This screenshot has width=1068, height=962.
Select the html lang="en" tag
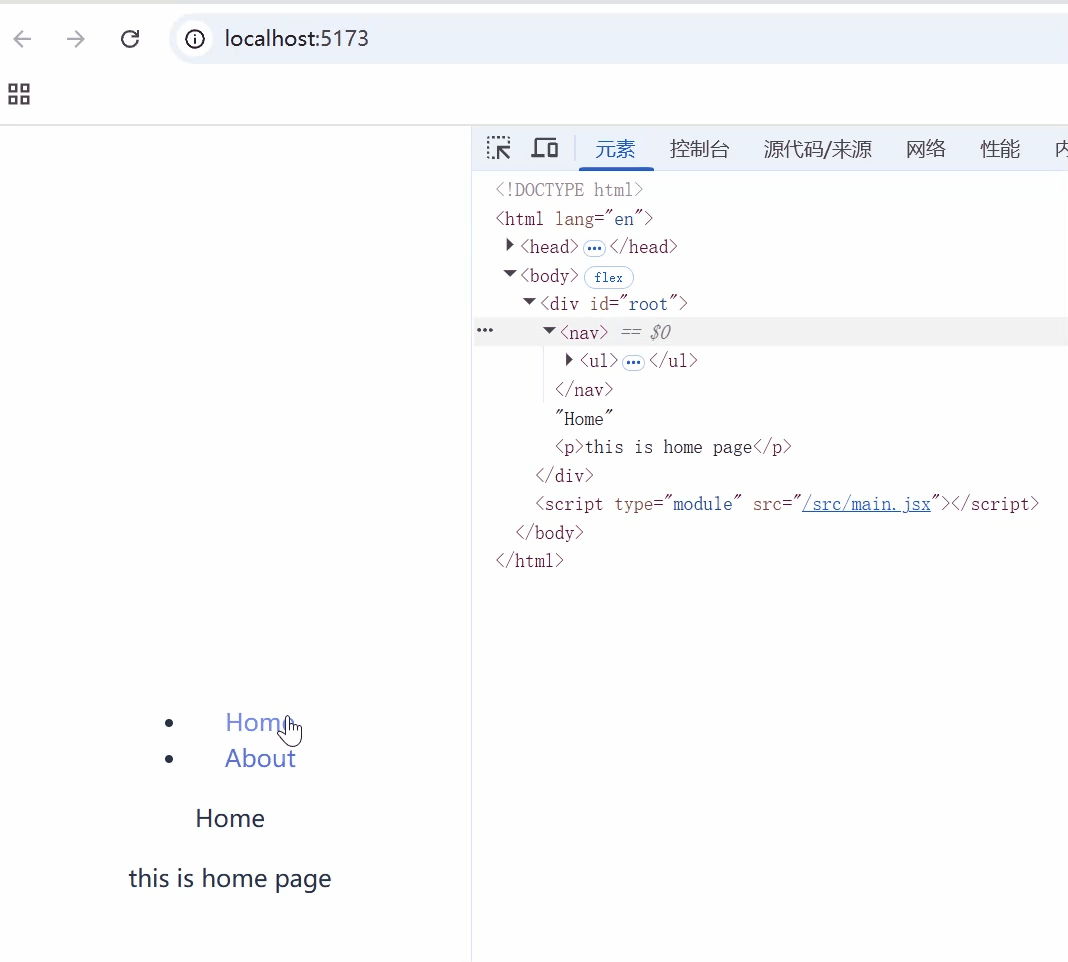[x=574, y=219]
